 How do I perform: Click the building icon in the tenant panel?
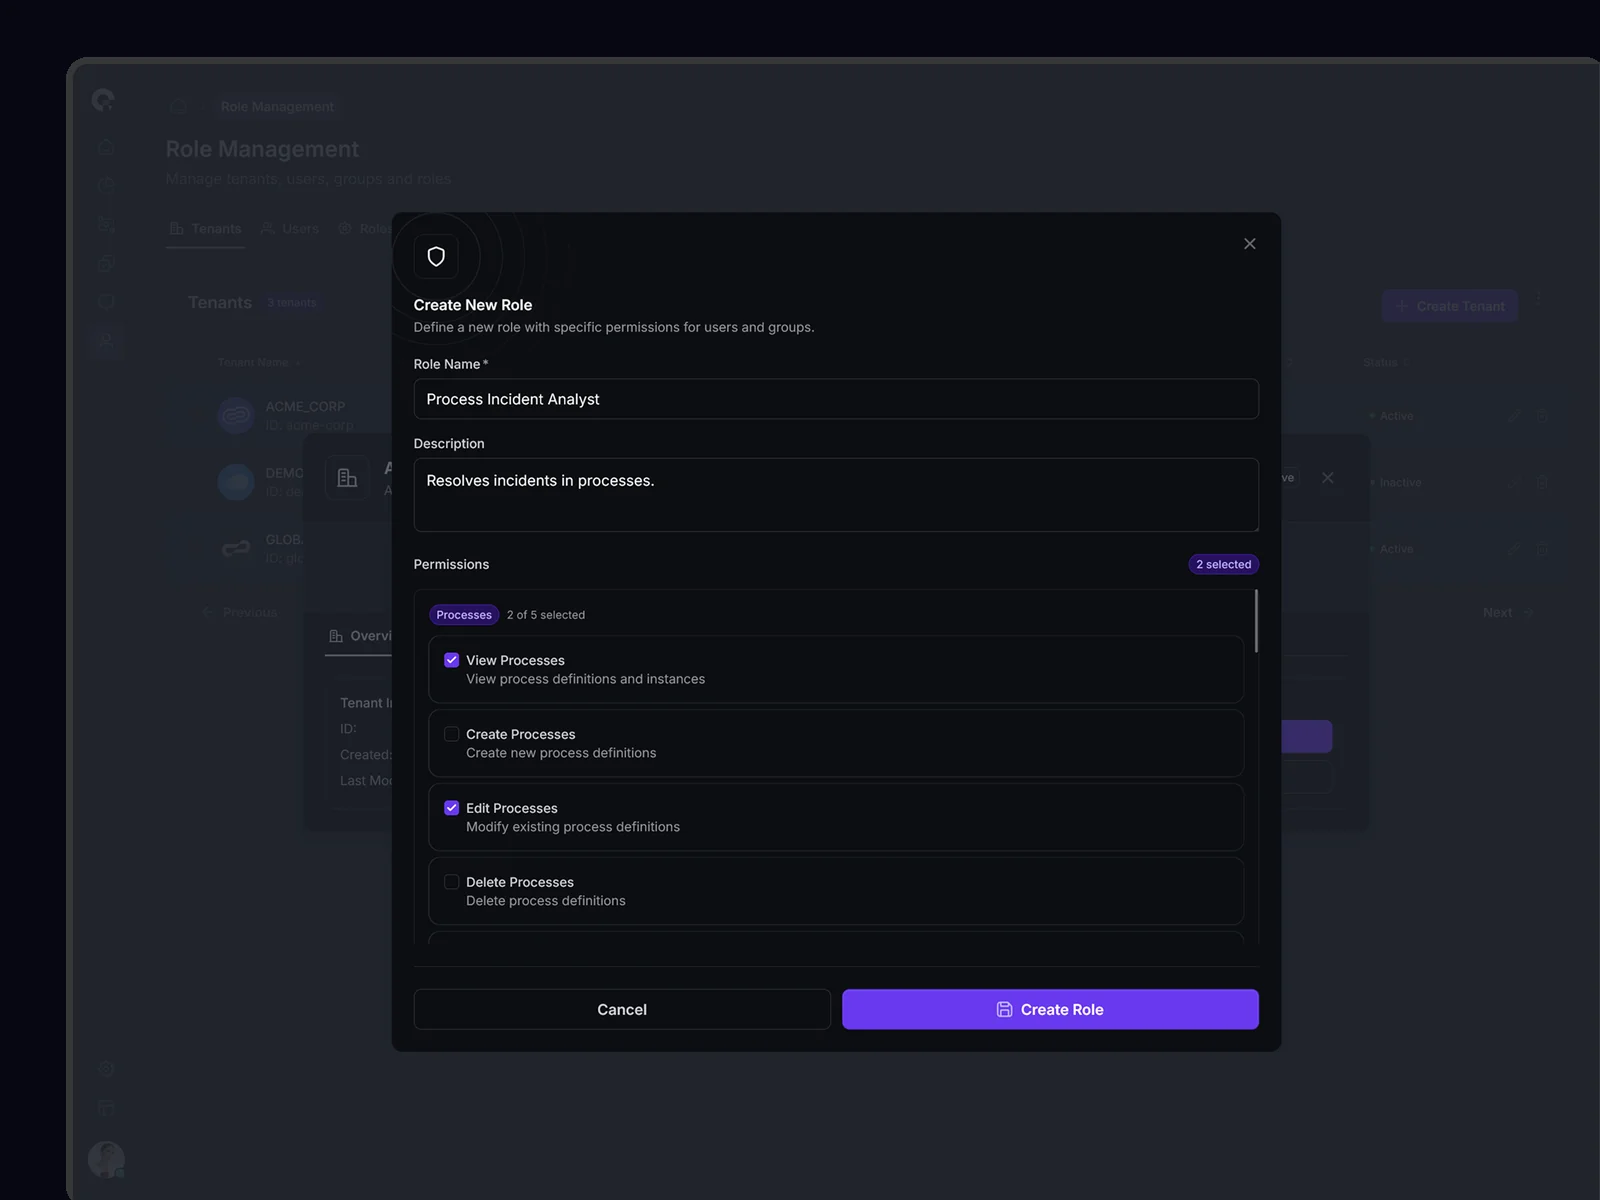[x=347, y=478]
